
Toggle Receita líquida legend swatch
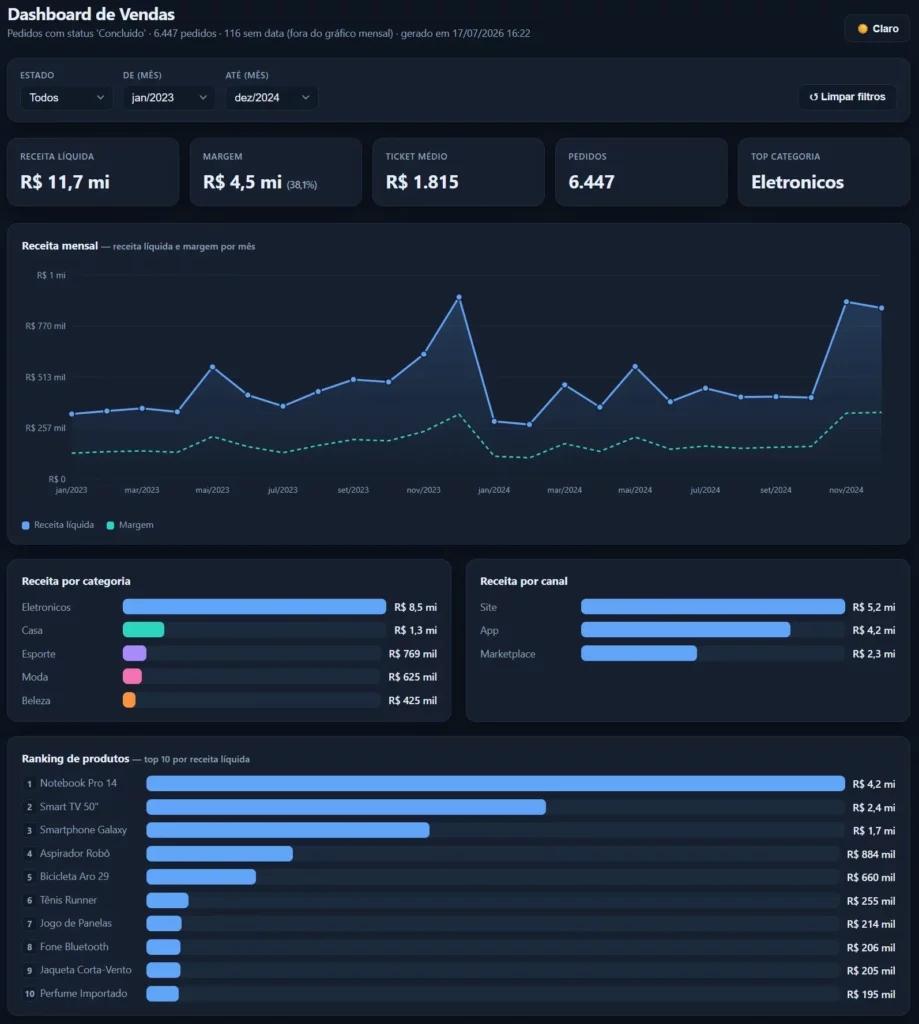[25, 525]
